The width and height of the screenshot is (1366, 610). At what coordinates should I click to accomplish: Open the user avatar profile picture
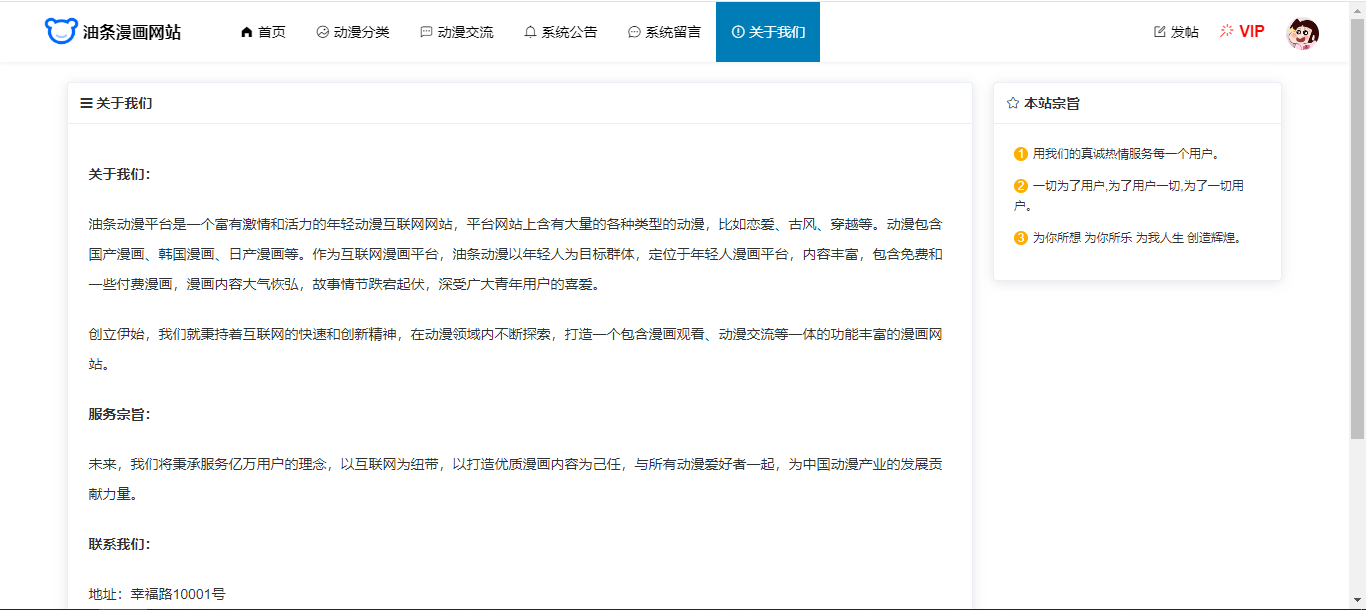pyautogui.click(x=1302, y=34)
